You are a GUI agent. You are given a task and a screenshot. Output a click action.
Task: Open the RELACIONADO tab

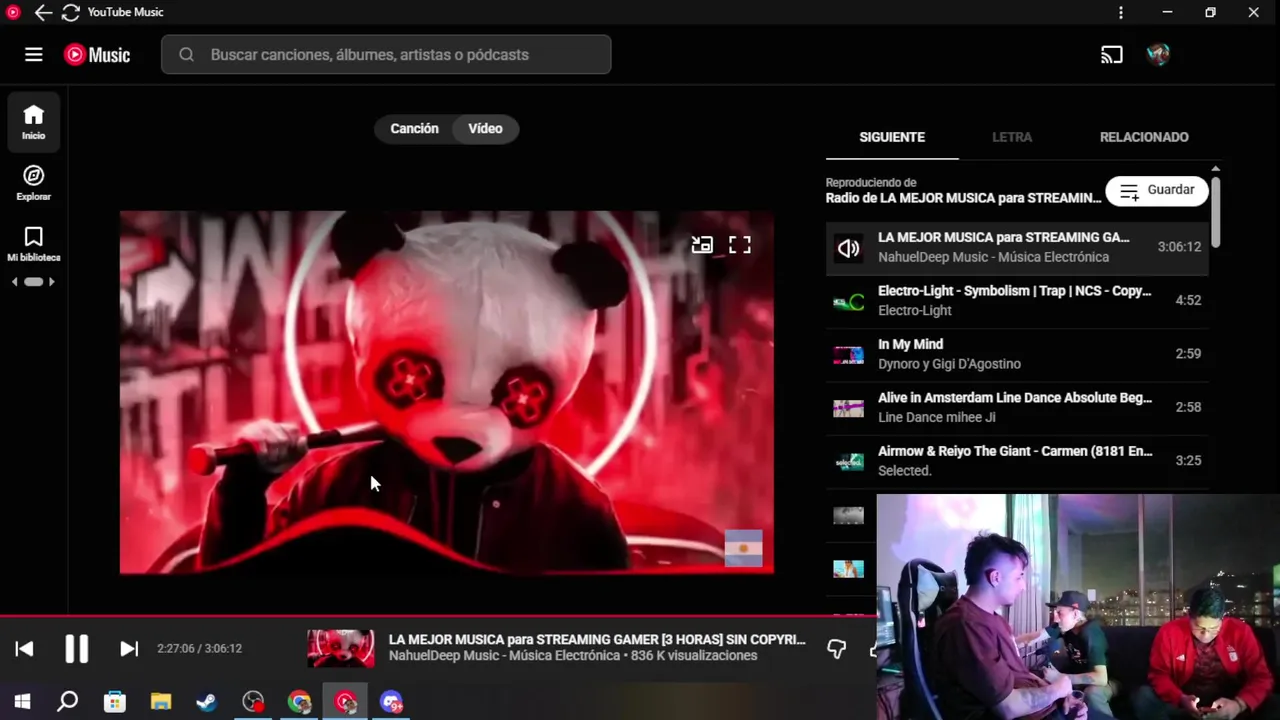(x=1144, y=137)
